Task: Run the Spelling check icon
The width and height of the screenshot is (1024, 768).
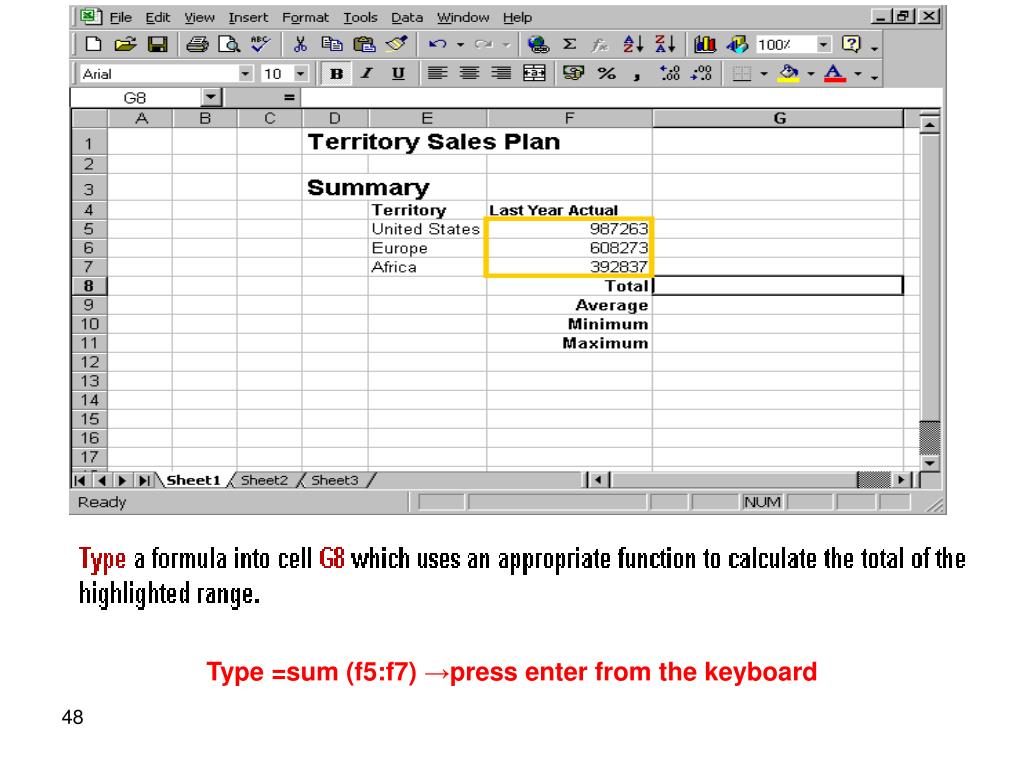Action: [x=261, y=44]
